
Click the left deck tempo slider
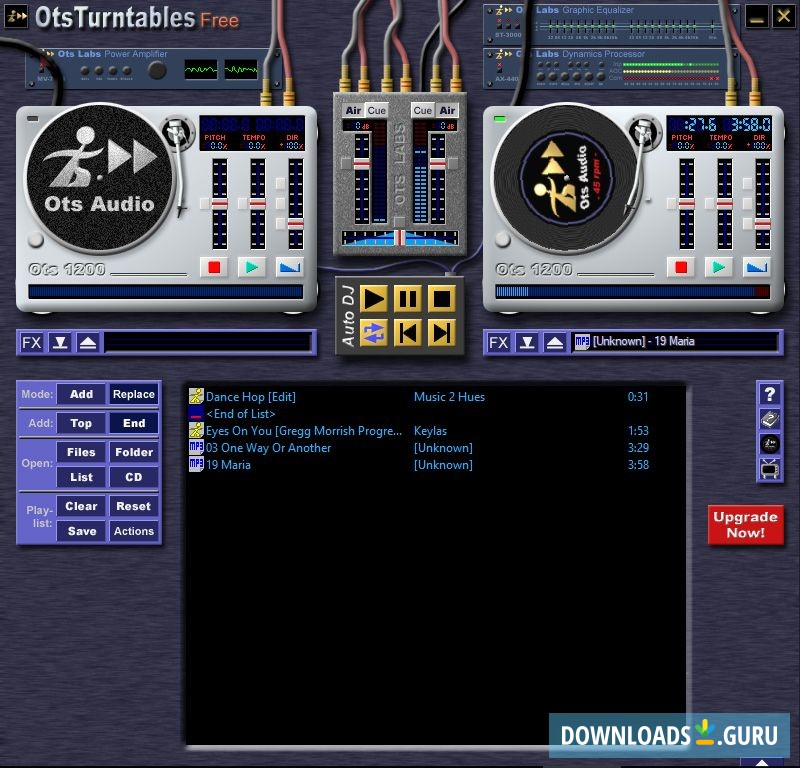tap(258, 204)
